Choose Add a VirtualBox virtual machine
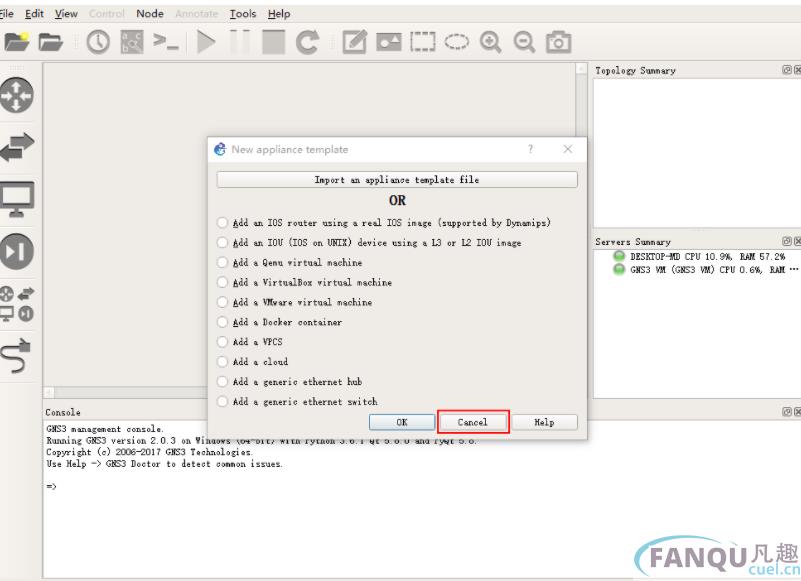 [304, 283]
